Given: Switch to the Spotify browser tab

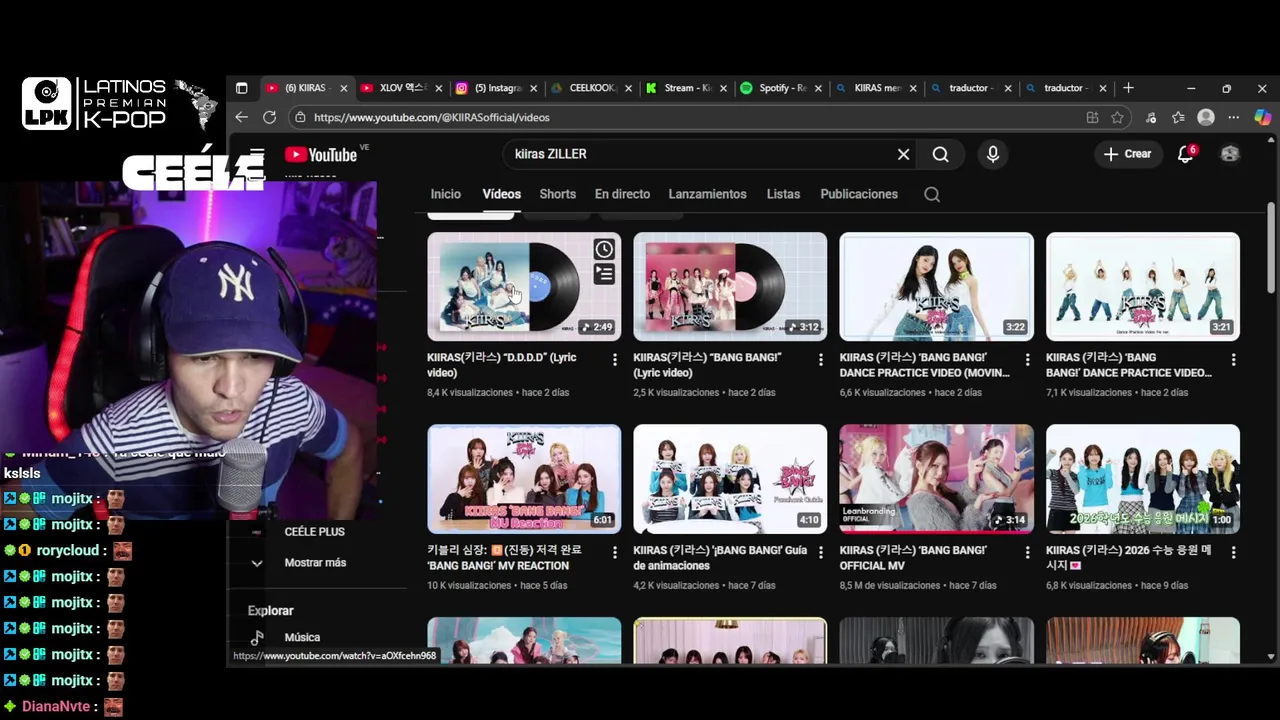Looking at the screenshot, I should pyautogui.click(x=780, y=88).
